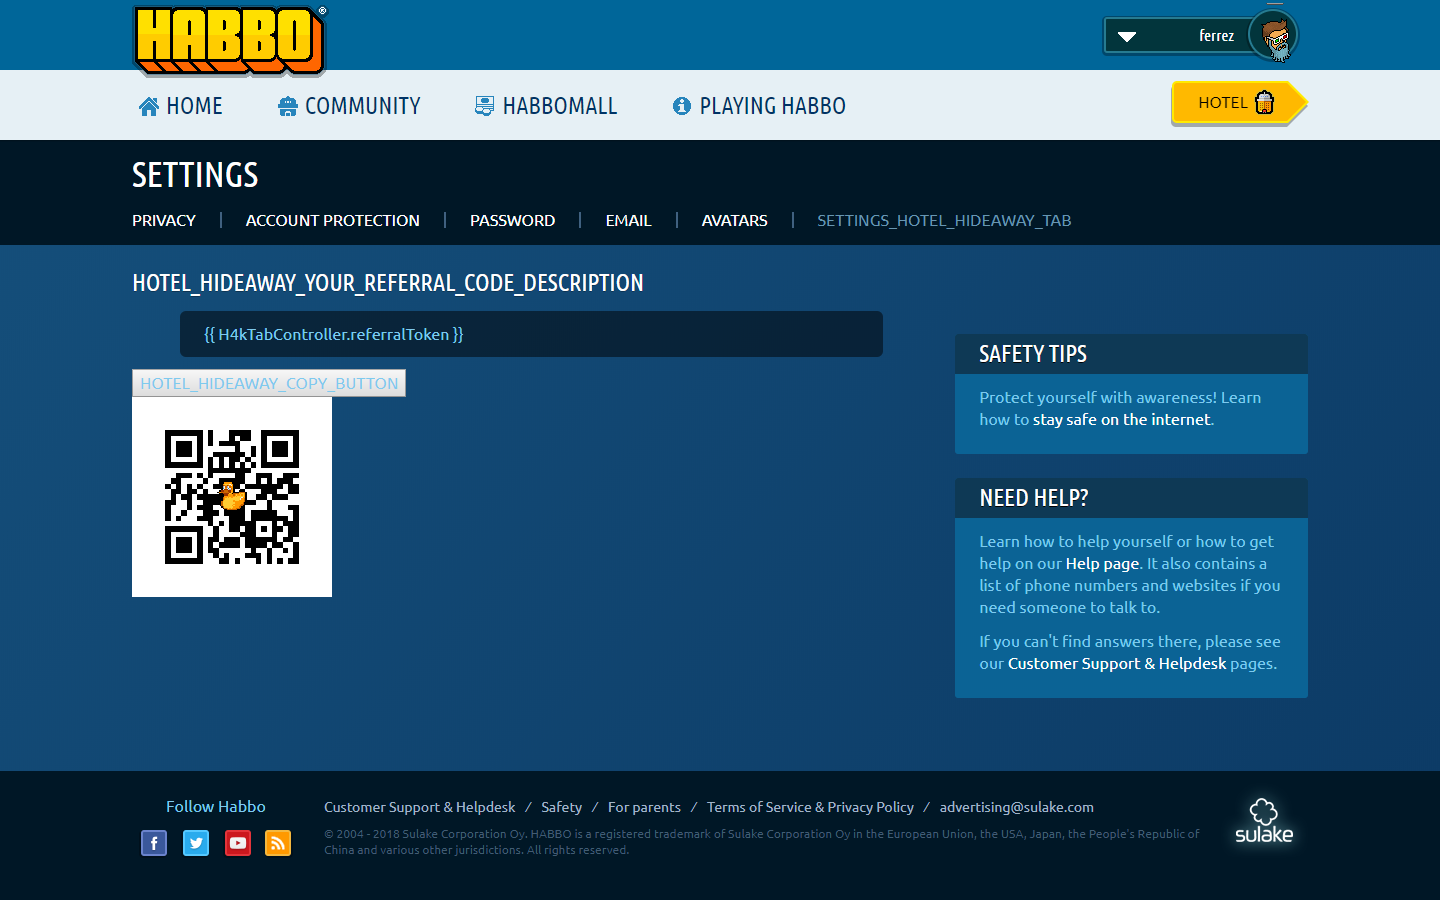The height and width of the screenshot is (900, 1440).
Task: Click the people icon beside COMMUNITY
Action: (283, 105)
